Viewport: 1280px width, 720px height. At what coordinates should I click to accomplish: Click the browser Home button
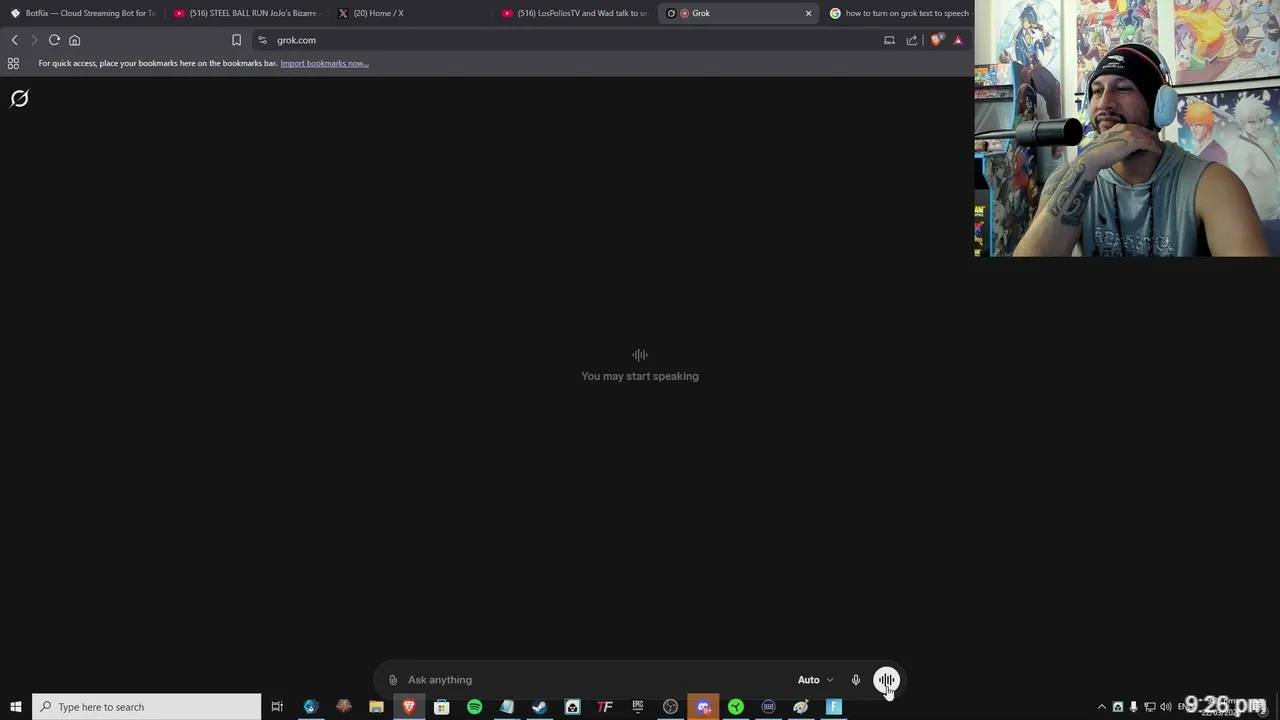(74, 40)
